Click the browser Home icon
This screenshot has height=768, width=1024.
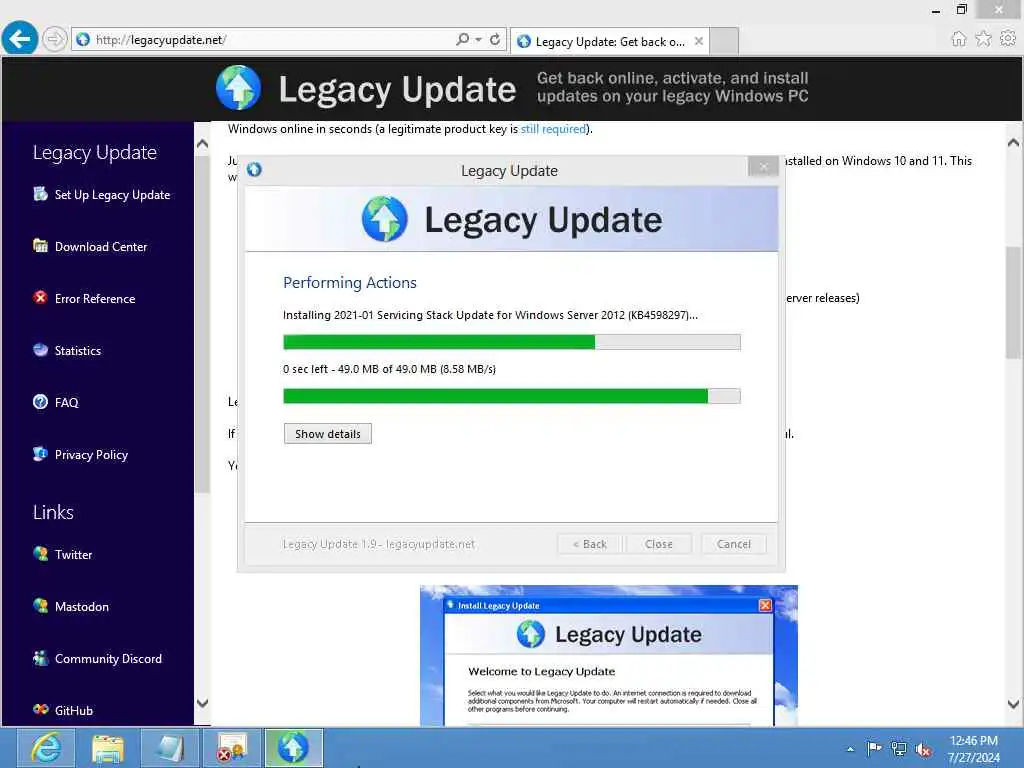coord(958,39)
